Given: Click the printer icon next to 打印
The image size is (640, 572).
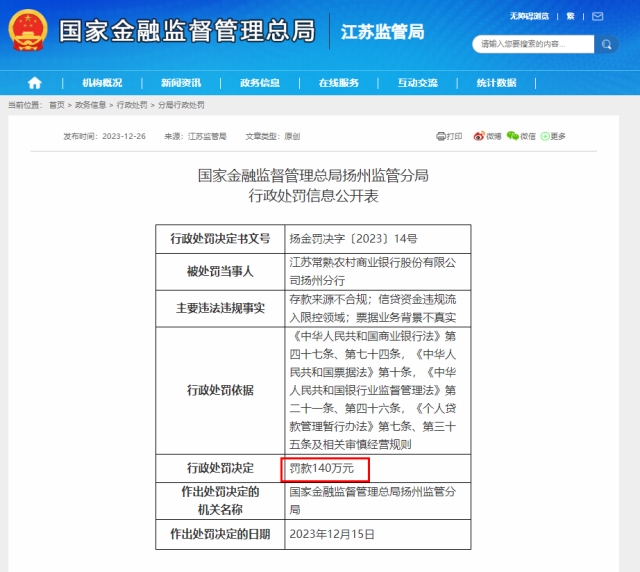Looking at the screenshot, I should click(x=441, y=136).
